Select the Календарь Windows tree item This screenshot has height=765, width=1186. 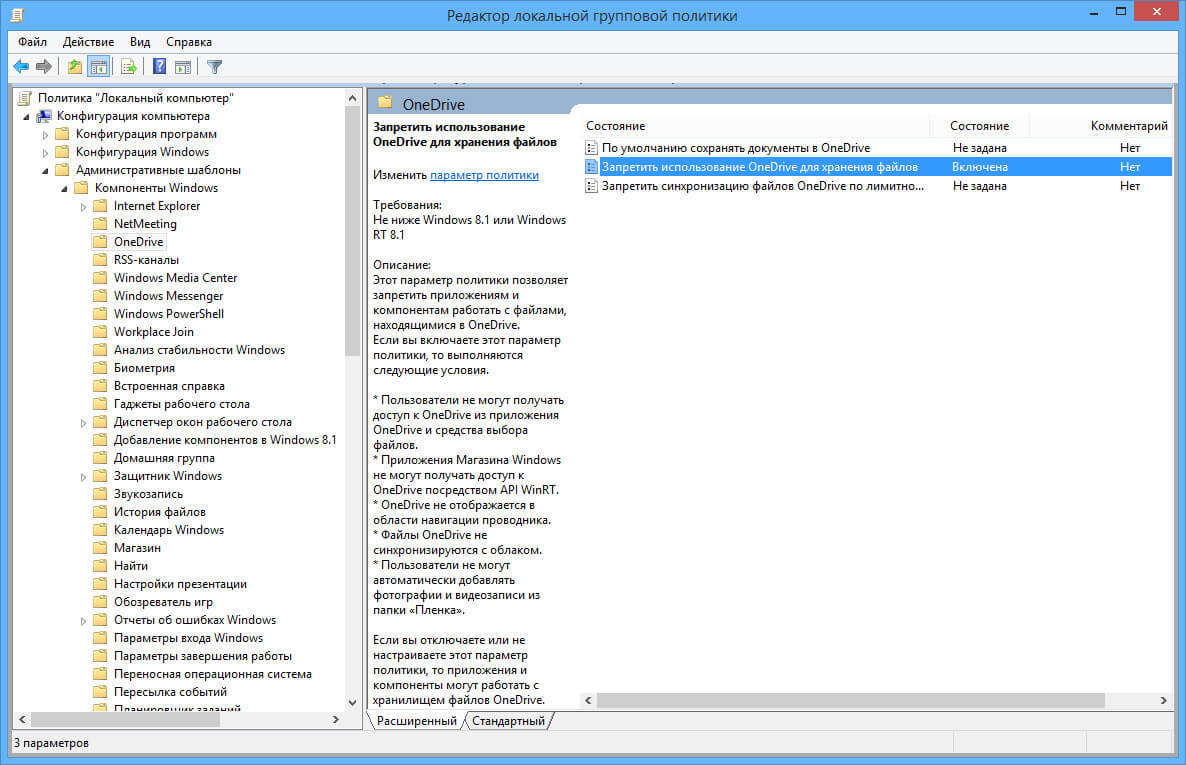pyautogui.click(x=169, y=530)
